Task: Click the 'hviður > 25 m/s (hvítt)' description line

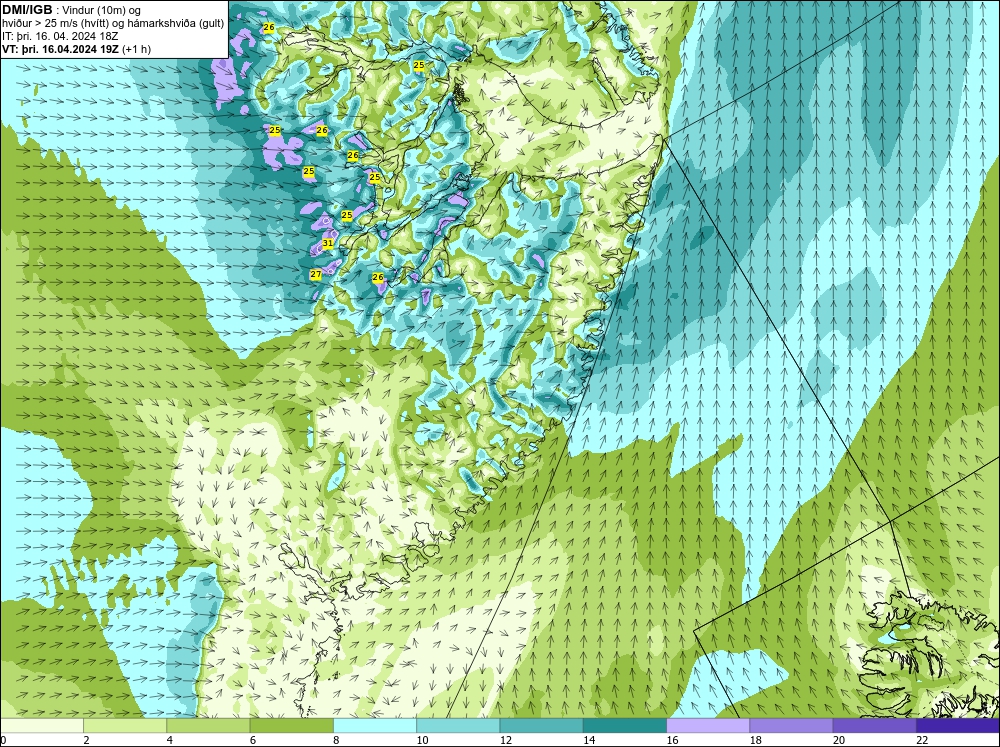Action: 113,24
